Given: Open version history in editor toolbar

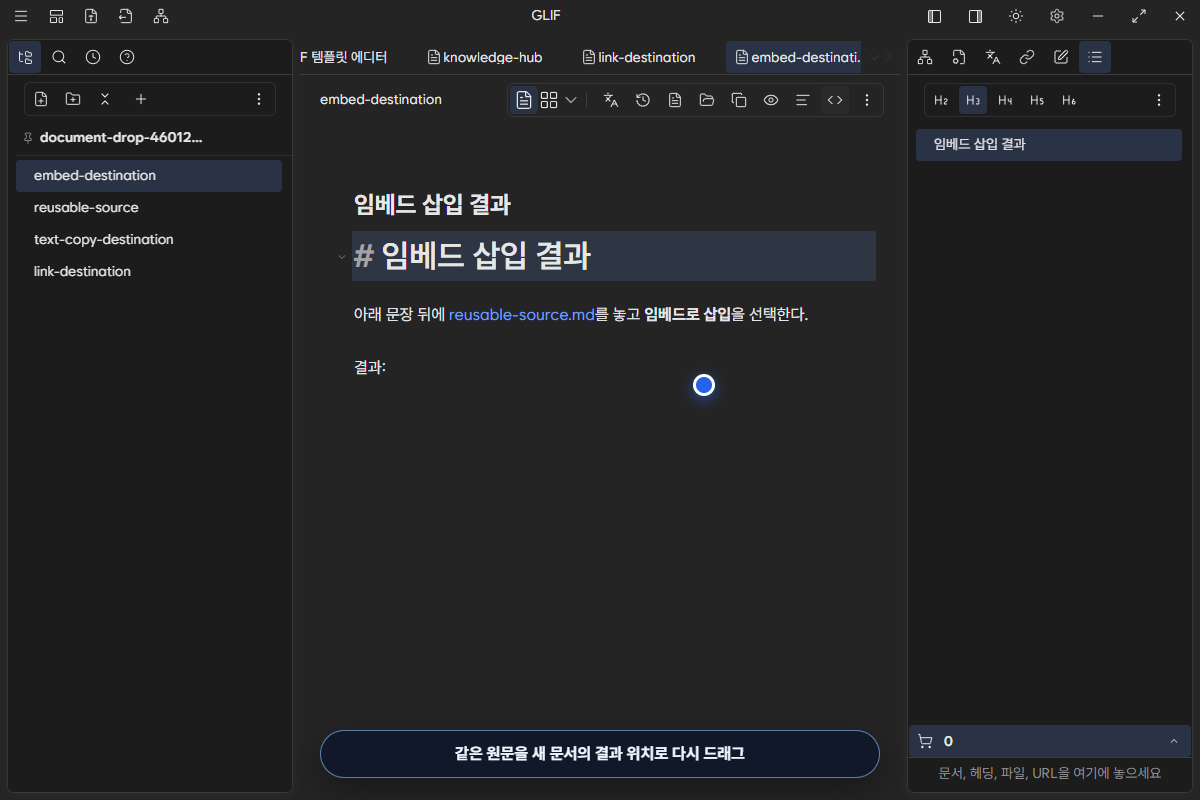Looking at the screenshot, I should click(643, 100).
